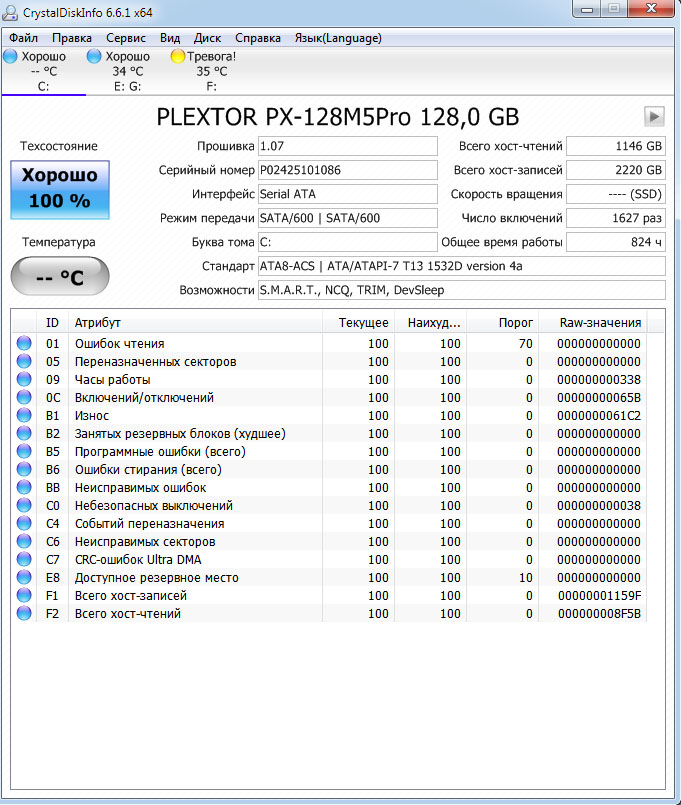
Task: Click the PLEXTOR PX-128M5Pro 128,0 GB title
Action: pyautogui.click(x=337, y=117)
